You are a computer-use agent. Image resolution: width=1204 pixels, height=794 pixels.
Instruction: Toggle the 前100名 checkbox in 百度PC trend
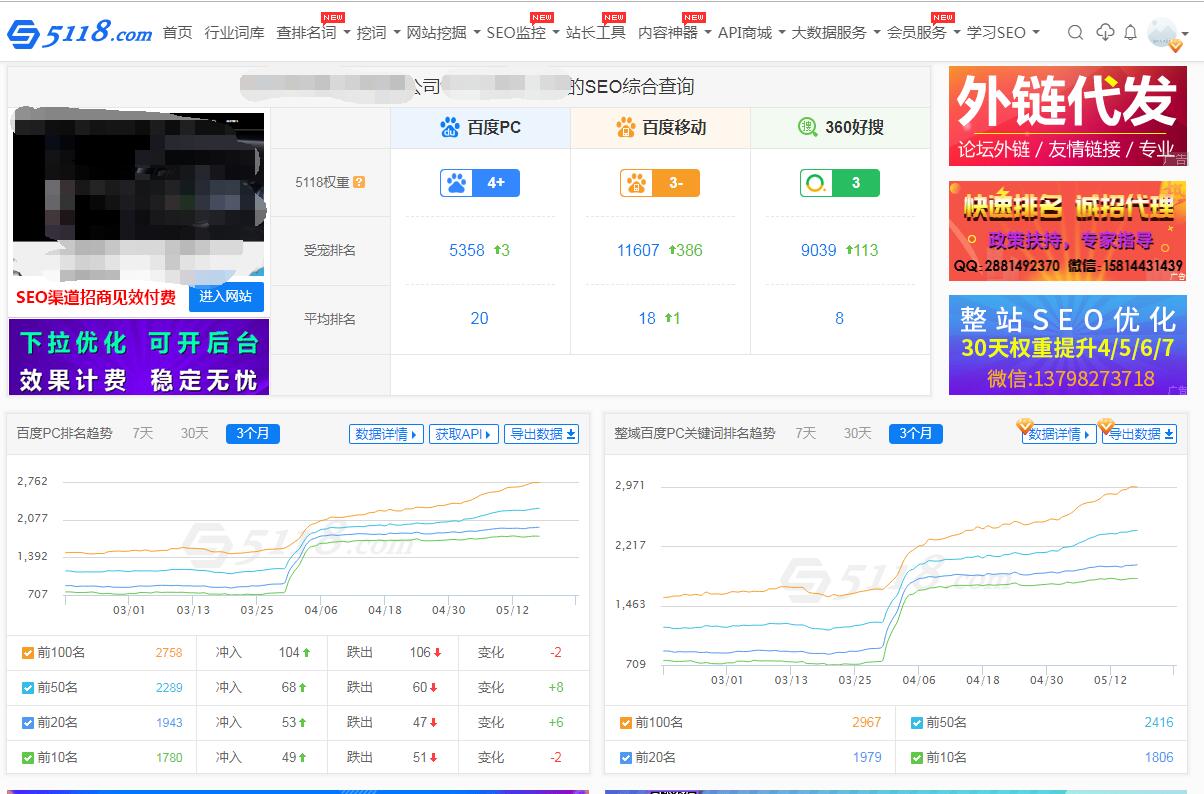point(28,653)
